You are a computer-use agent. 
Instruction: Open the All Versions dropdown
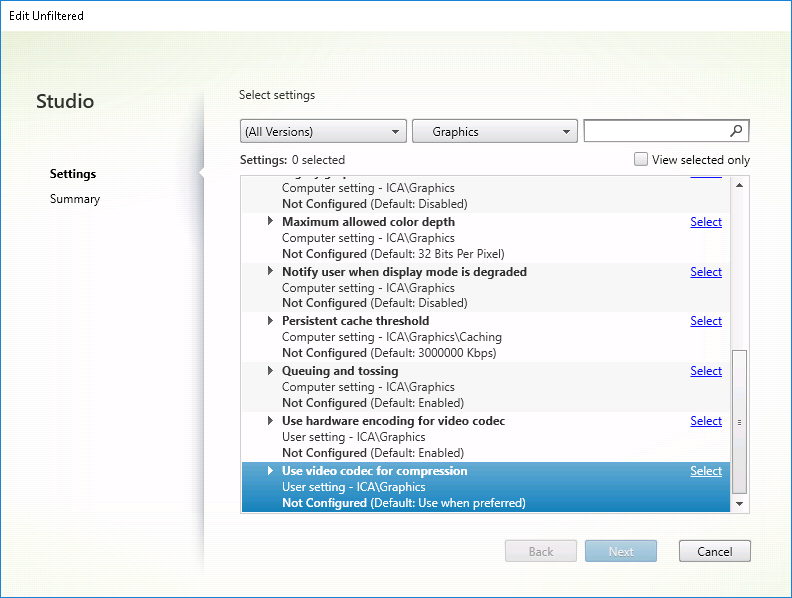point(323,131)
